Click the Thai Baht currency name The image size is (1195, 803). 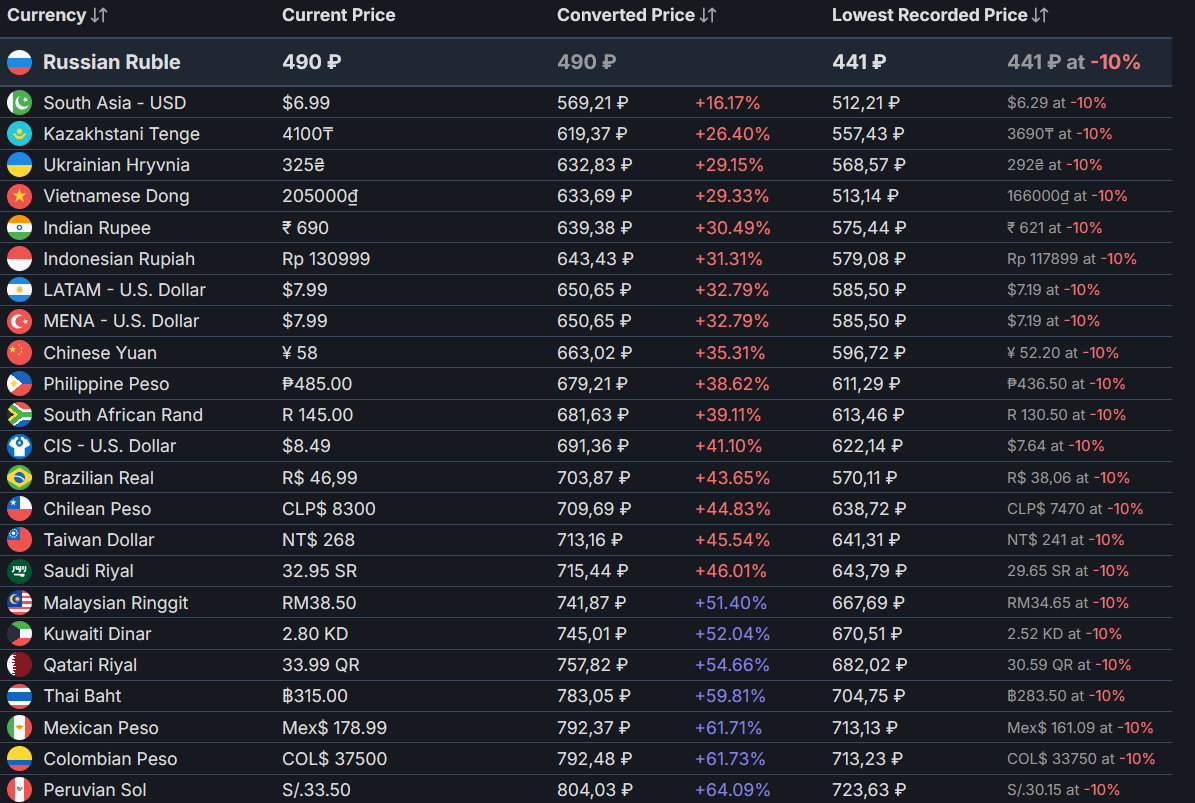click(x=82, y=696)
